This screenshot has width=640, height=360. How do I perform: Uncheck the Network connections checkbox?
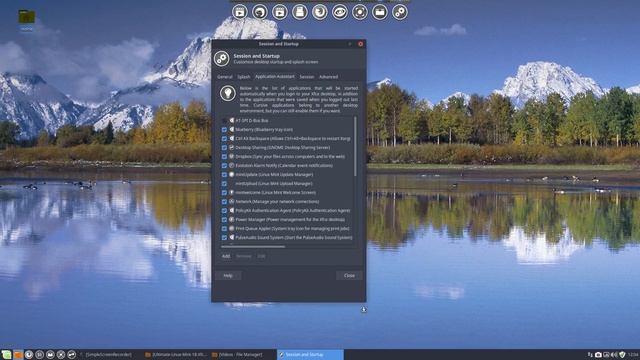(x=224, y=202)
